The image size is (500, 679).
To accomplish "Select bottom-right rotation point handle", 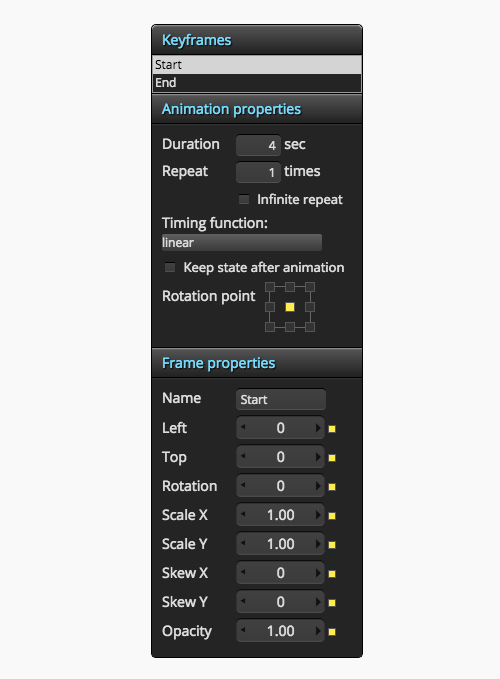I will tap(310, 327).
